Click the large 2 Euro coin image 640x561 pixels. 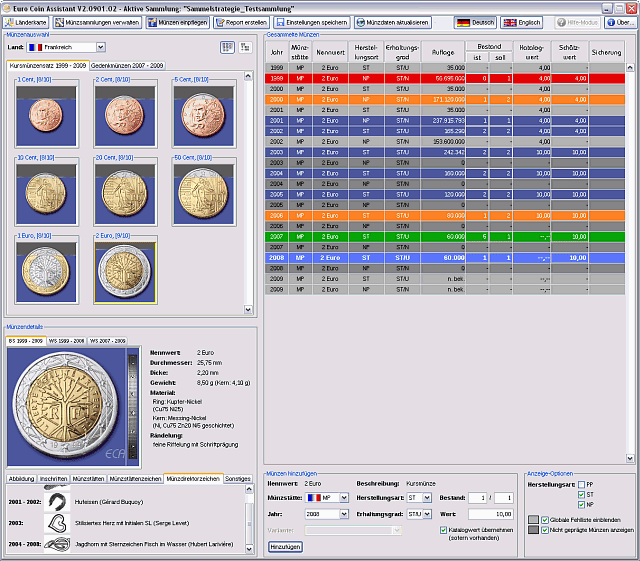pos(67,406)
